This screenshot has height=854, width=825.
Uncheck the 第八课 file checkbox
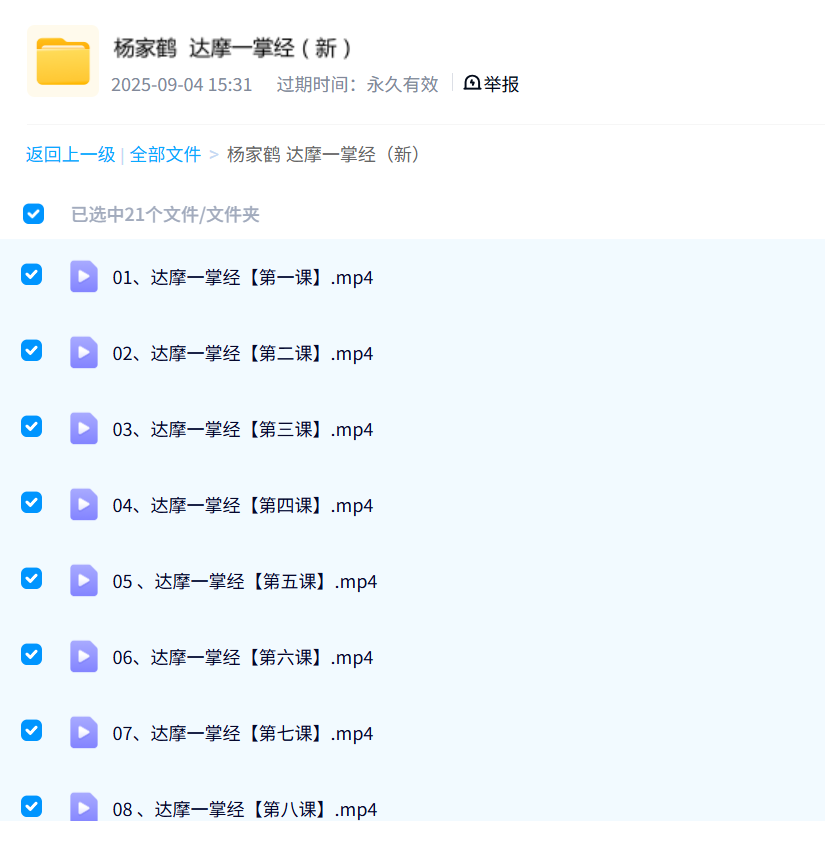pos(32,806)
